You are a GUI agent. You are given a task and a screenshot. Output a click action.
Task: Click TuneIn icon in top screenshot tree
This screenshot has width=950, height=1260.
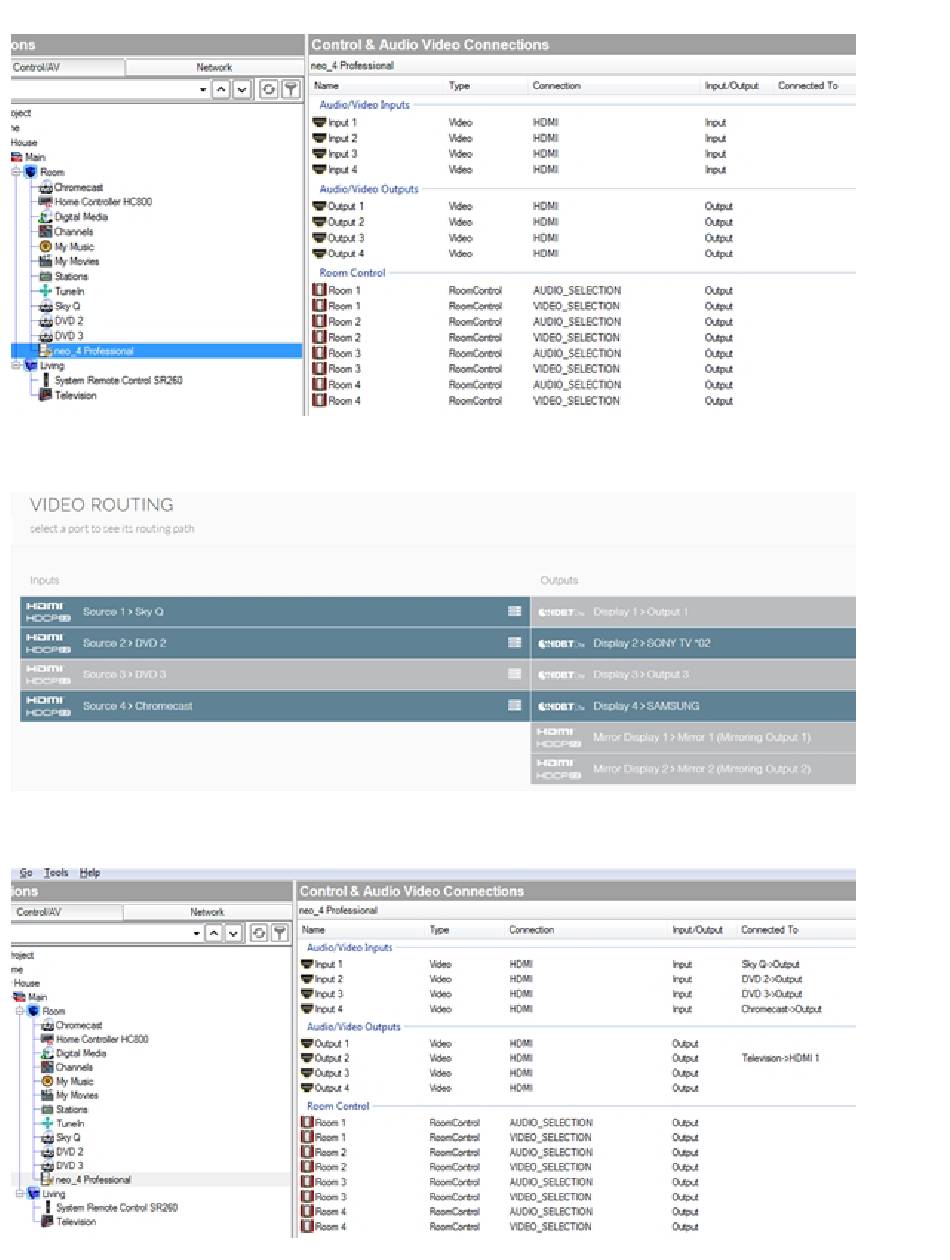tap(45, 292)
